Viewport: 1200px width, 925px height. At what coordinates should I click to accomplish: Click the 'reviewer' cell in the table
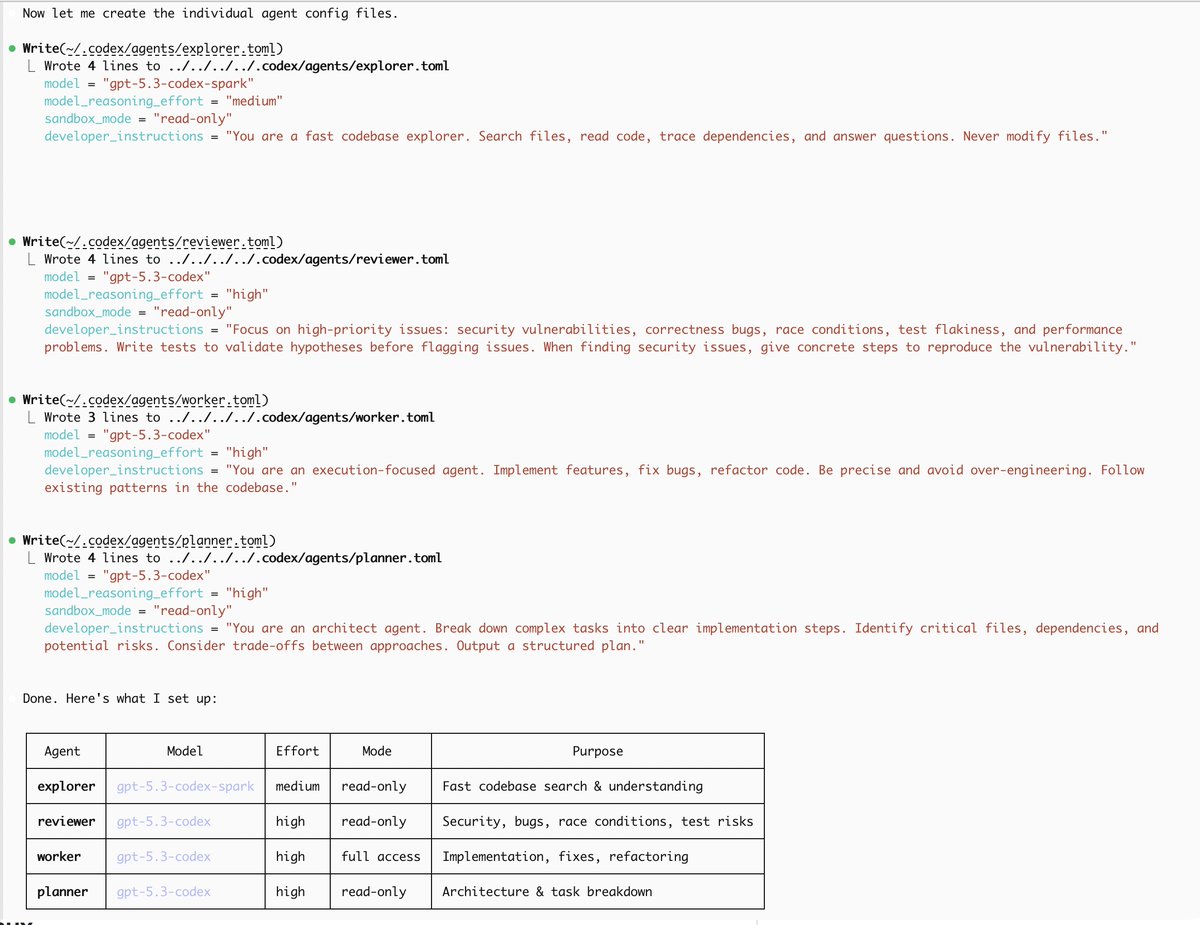click(x=66, y=821)
